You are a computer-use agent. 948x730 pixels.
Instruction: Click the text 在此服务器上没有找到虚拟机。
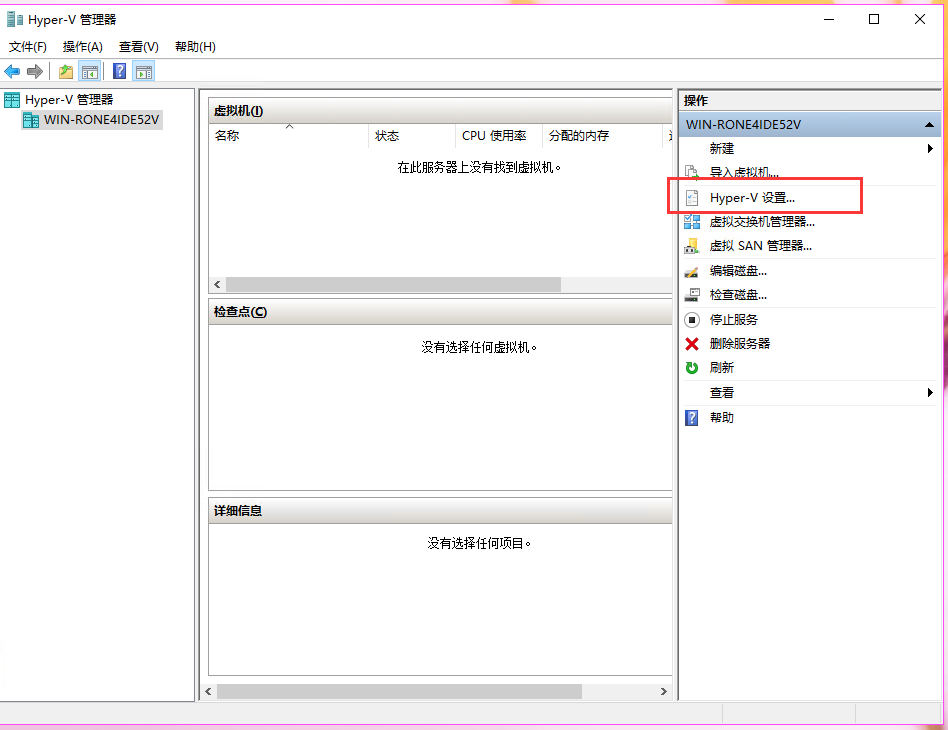point(479,168)
